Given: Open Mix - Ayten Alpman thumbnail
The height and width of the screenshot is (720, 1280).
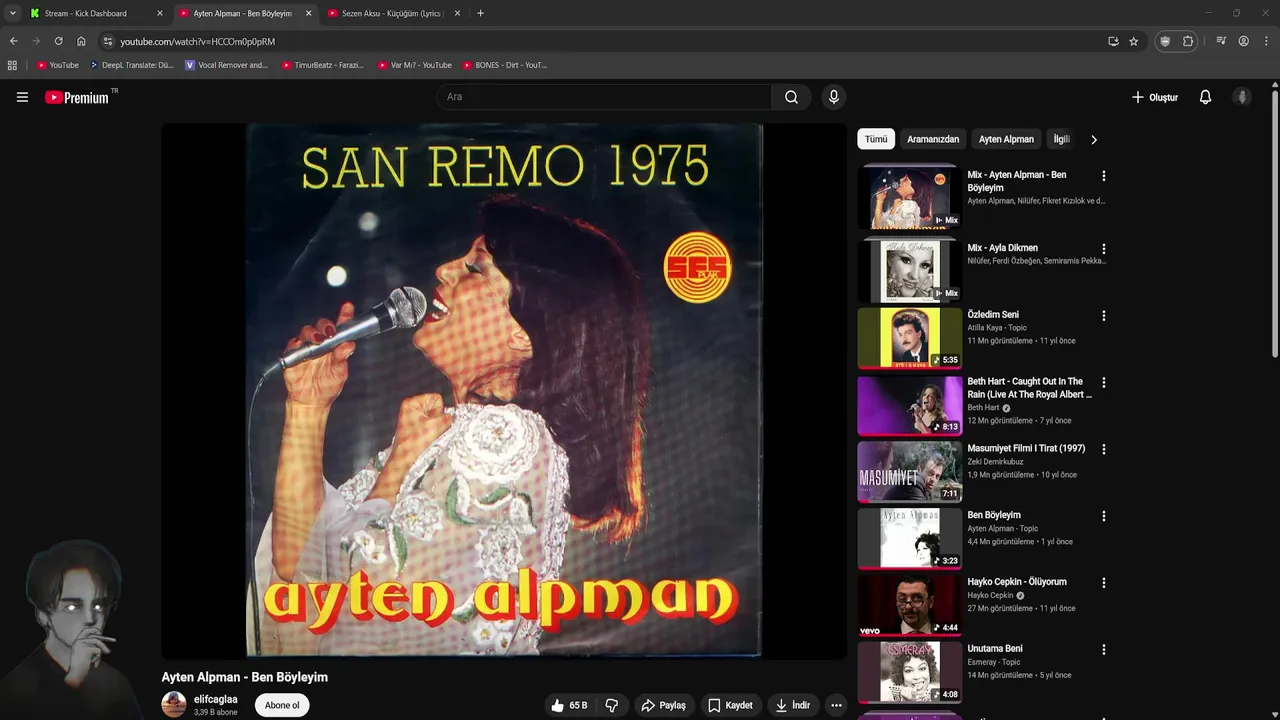Looking at the screenshot, I should 910,198.
